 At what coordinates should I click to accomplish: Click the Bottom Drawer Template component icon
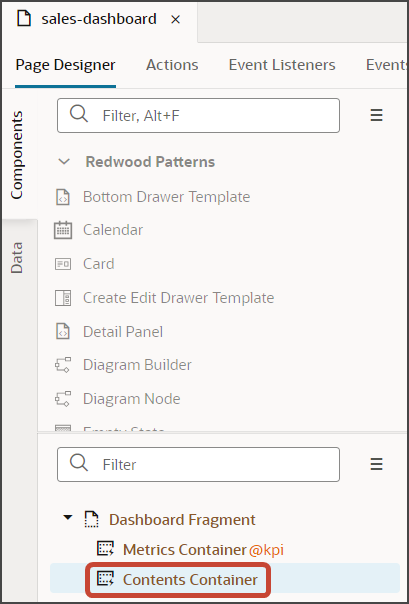63,197
